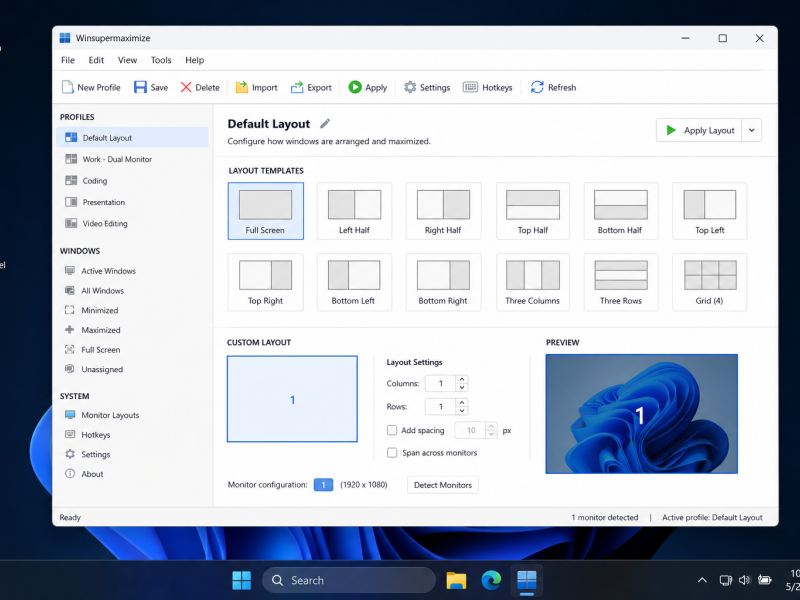Select the Presentation profile
This screenshot has width=800, height=600.
tap(132, 202)
